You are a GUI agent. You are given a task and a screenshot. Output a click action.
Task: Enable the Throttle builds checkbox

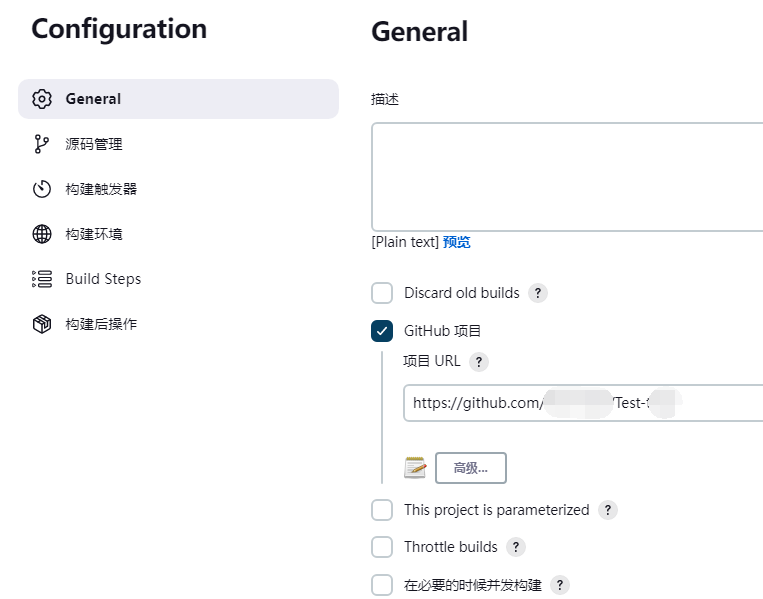(x=382, y=547)
